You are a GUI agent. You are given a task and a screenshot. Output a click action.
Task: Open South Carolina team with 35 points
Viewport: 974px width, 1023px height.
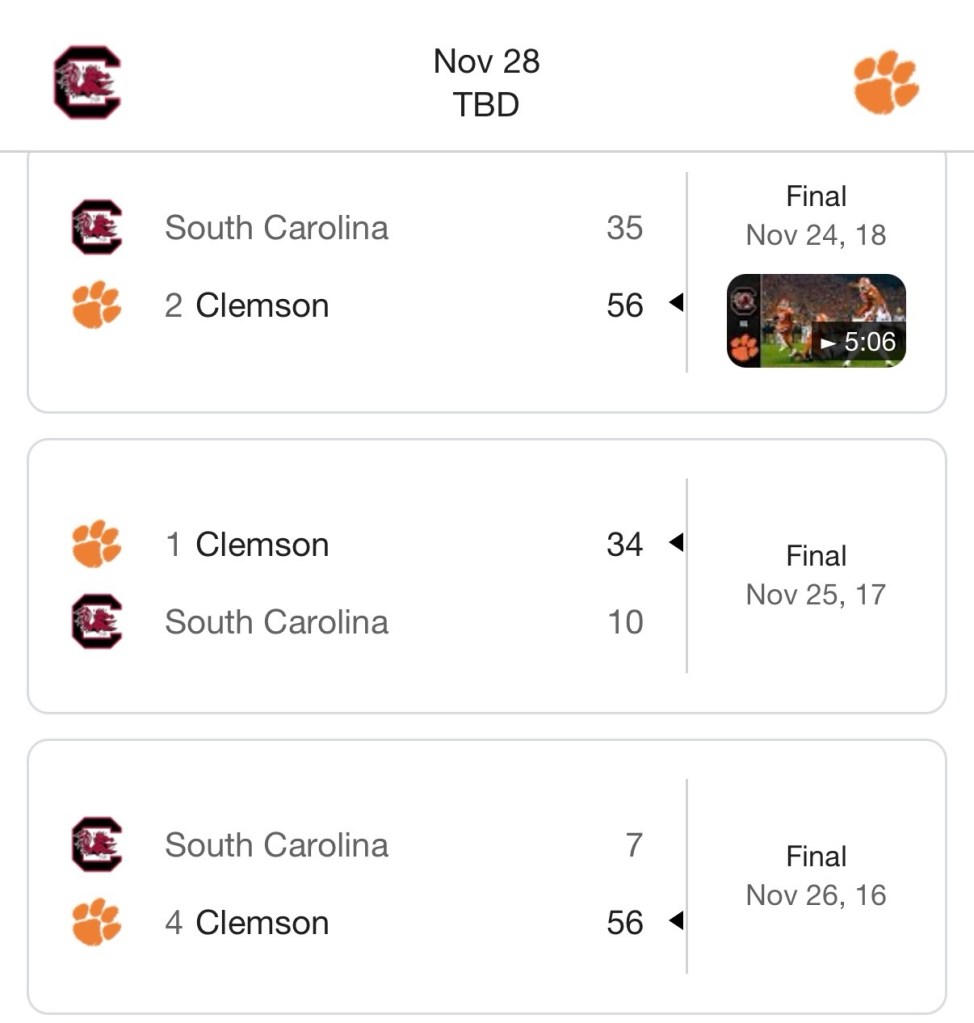277,228
